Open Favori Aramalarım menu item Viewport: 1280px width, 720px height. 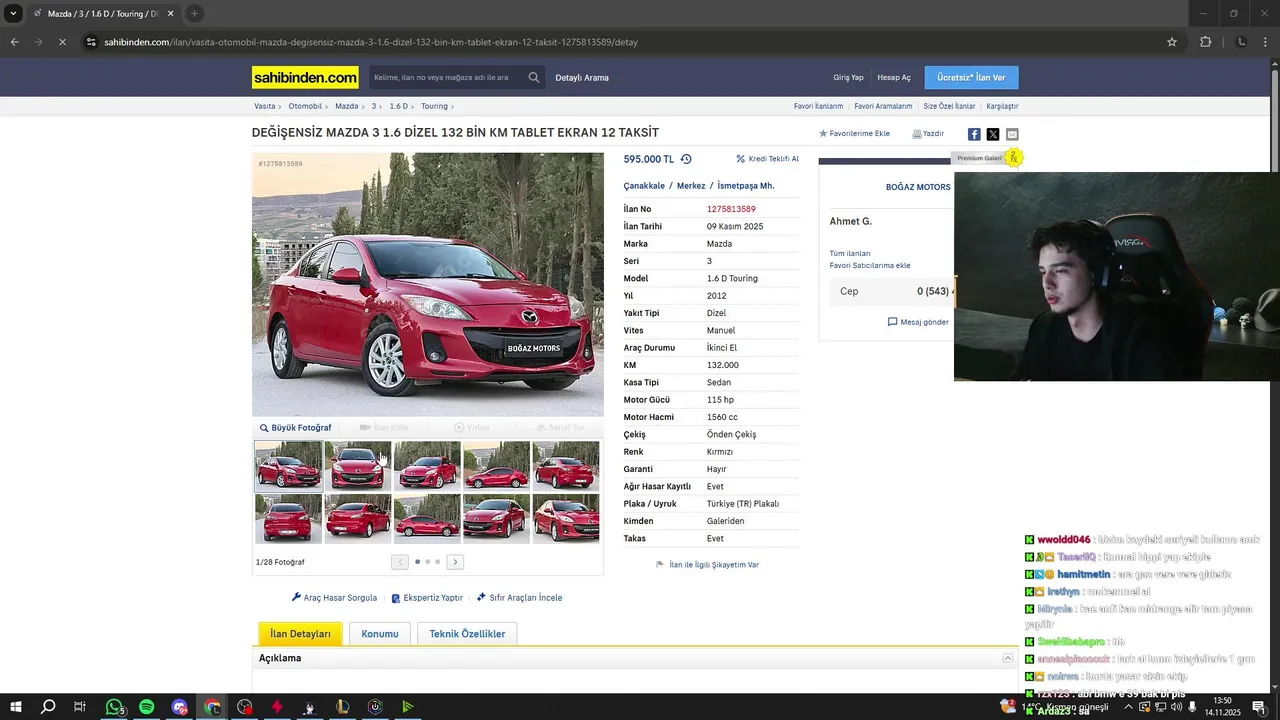[883, 106]
